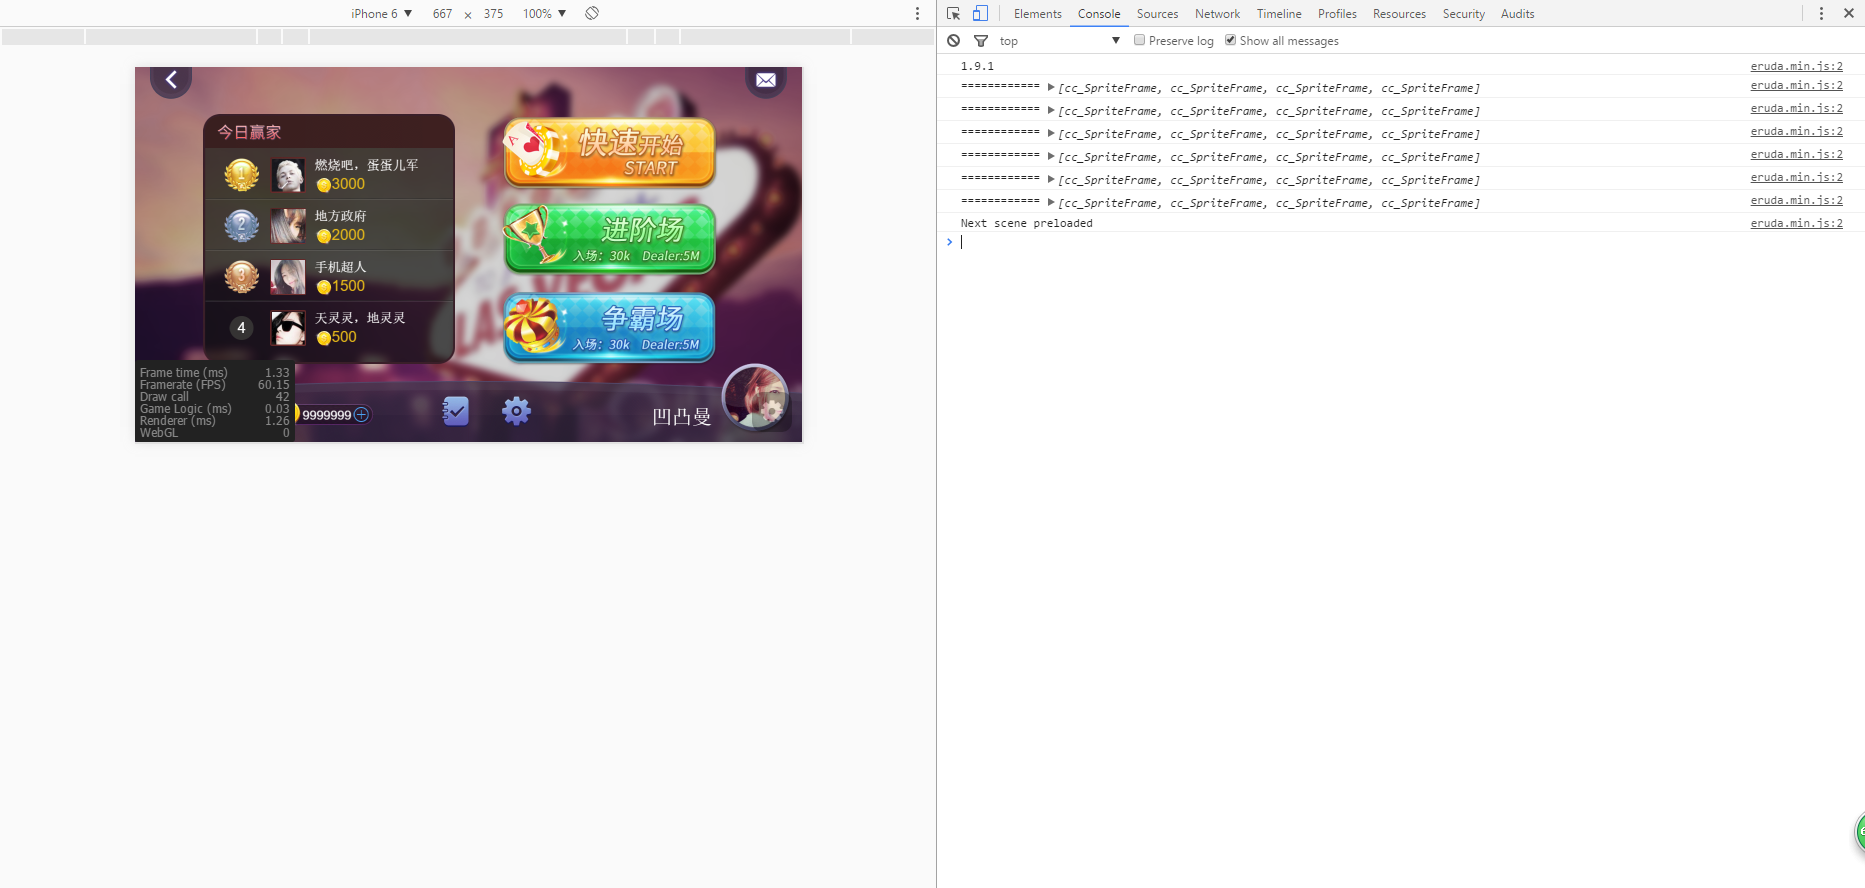Open the Profiles tab
Screen dimensions: 1865x888
[x=1337, y=14]
